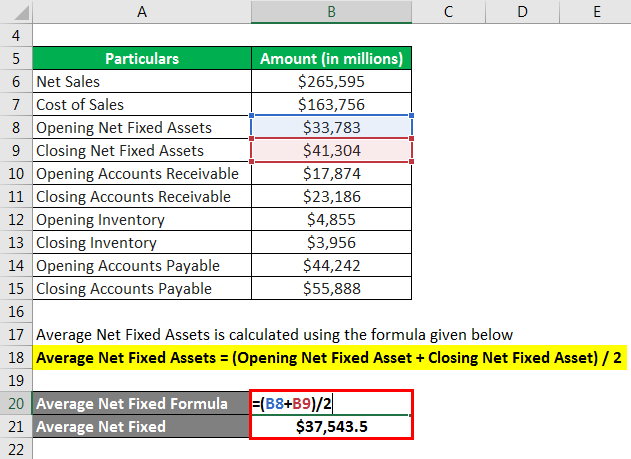Click the formula cell showing =(B8+B9)/2
This screenshot has width=631, height=459.
331,403
